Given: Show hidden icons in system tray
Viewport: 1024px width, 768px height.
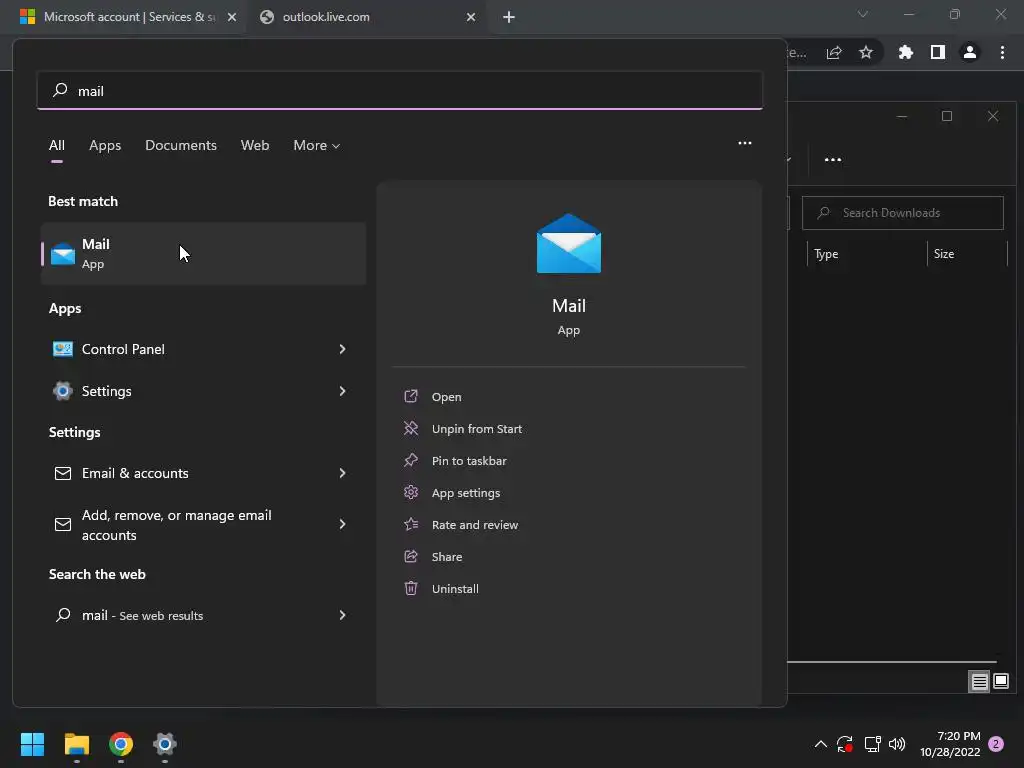Looking at the screenshot, I should (x=820, y=744).
